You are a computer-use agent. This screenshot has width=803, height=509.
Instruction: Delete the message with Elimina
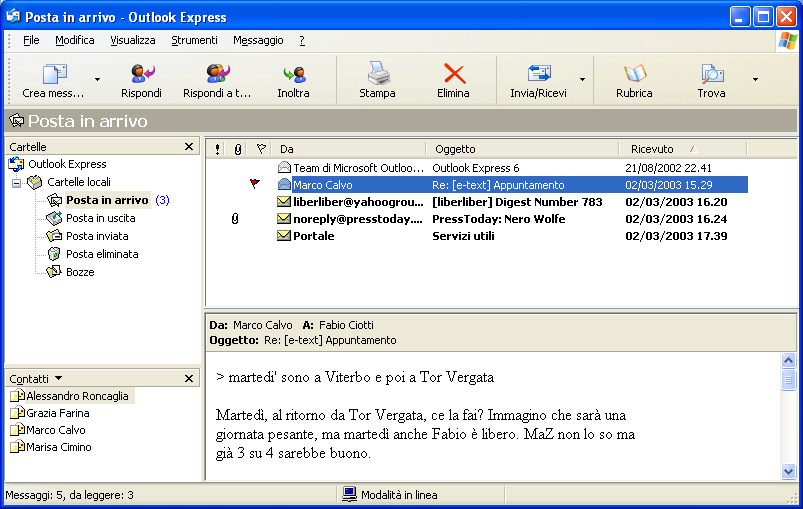click(x=453, y=81)
